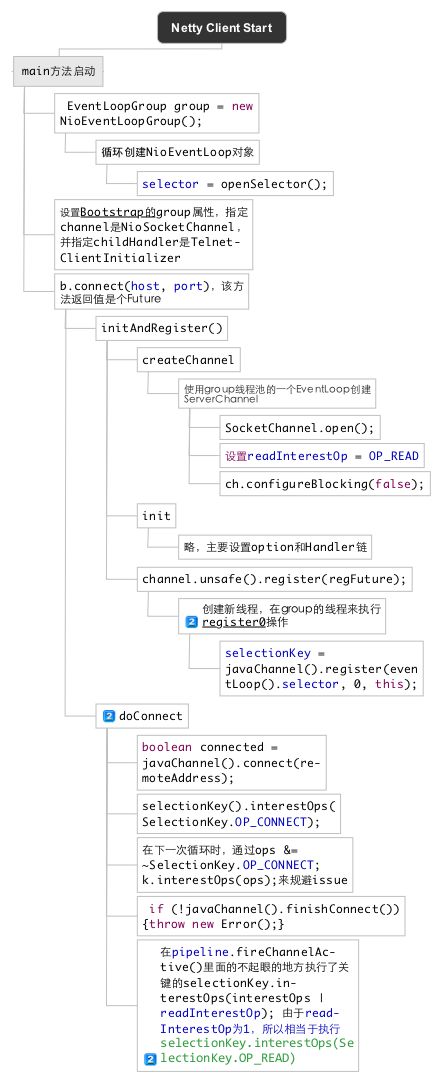Select the new NioEventLoopGroup() node
The height and width of the screenshot is (1083, 444).
click(x=157, y=113)
